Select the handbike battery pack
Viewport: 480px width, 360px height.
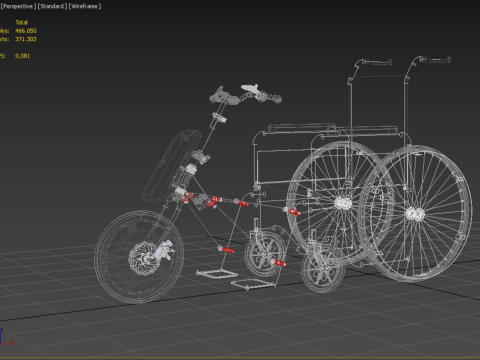(x=172, y=166)
